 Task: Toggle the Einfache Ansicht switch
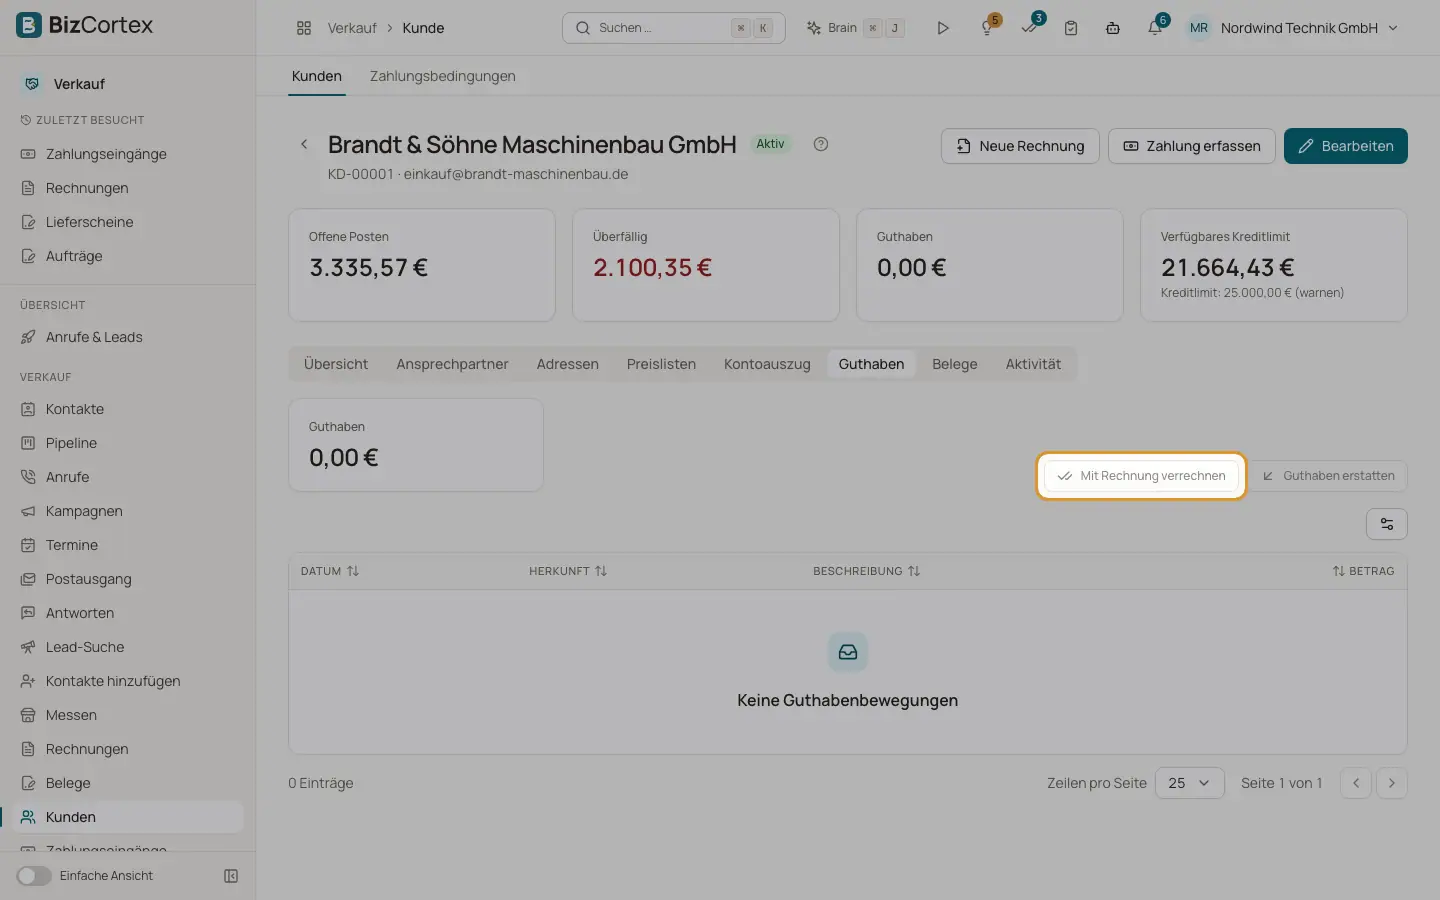[34, 876]
